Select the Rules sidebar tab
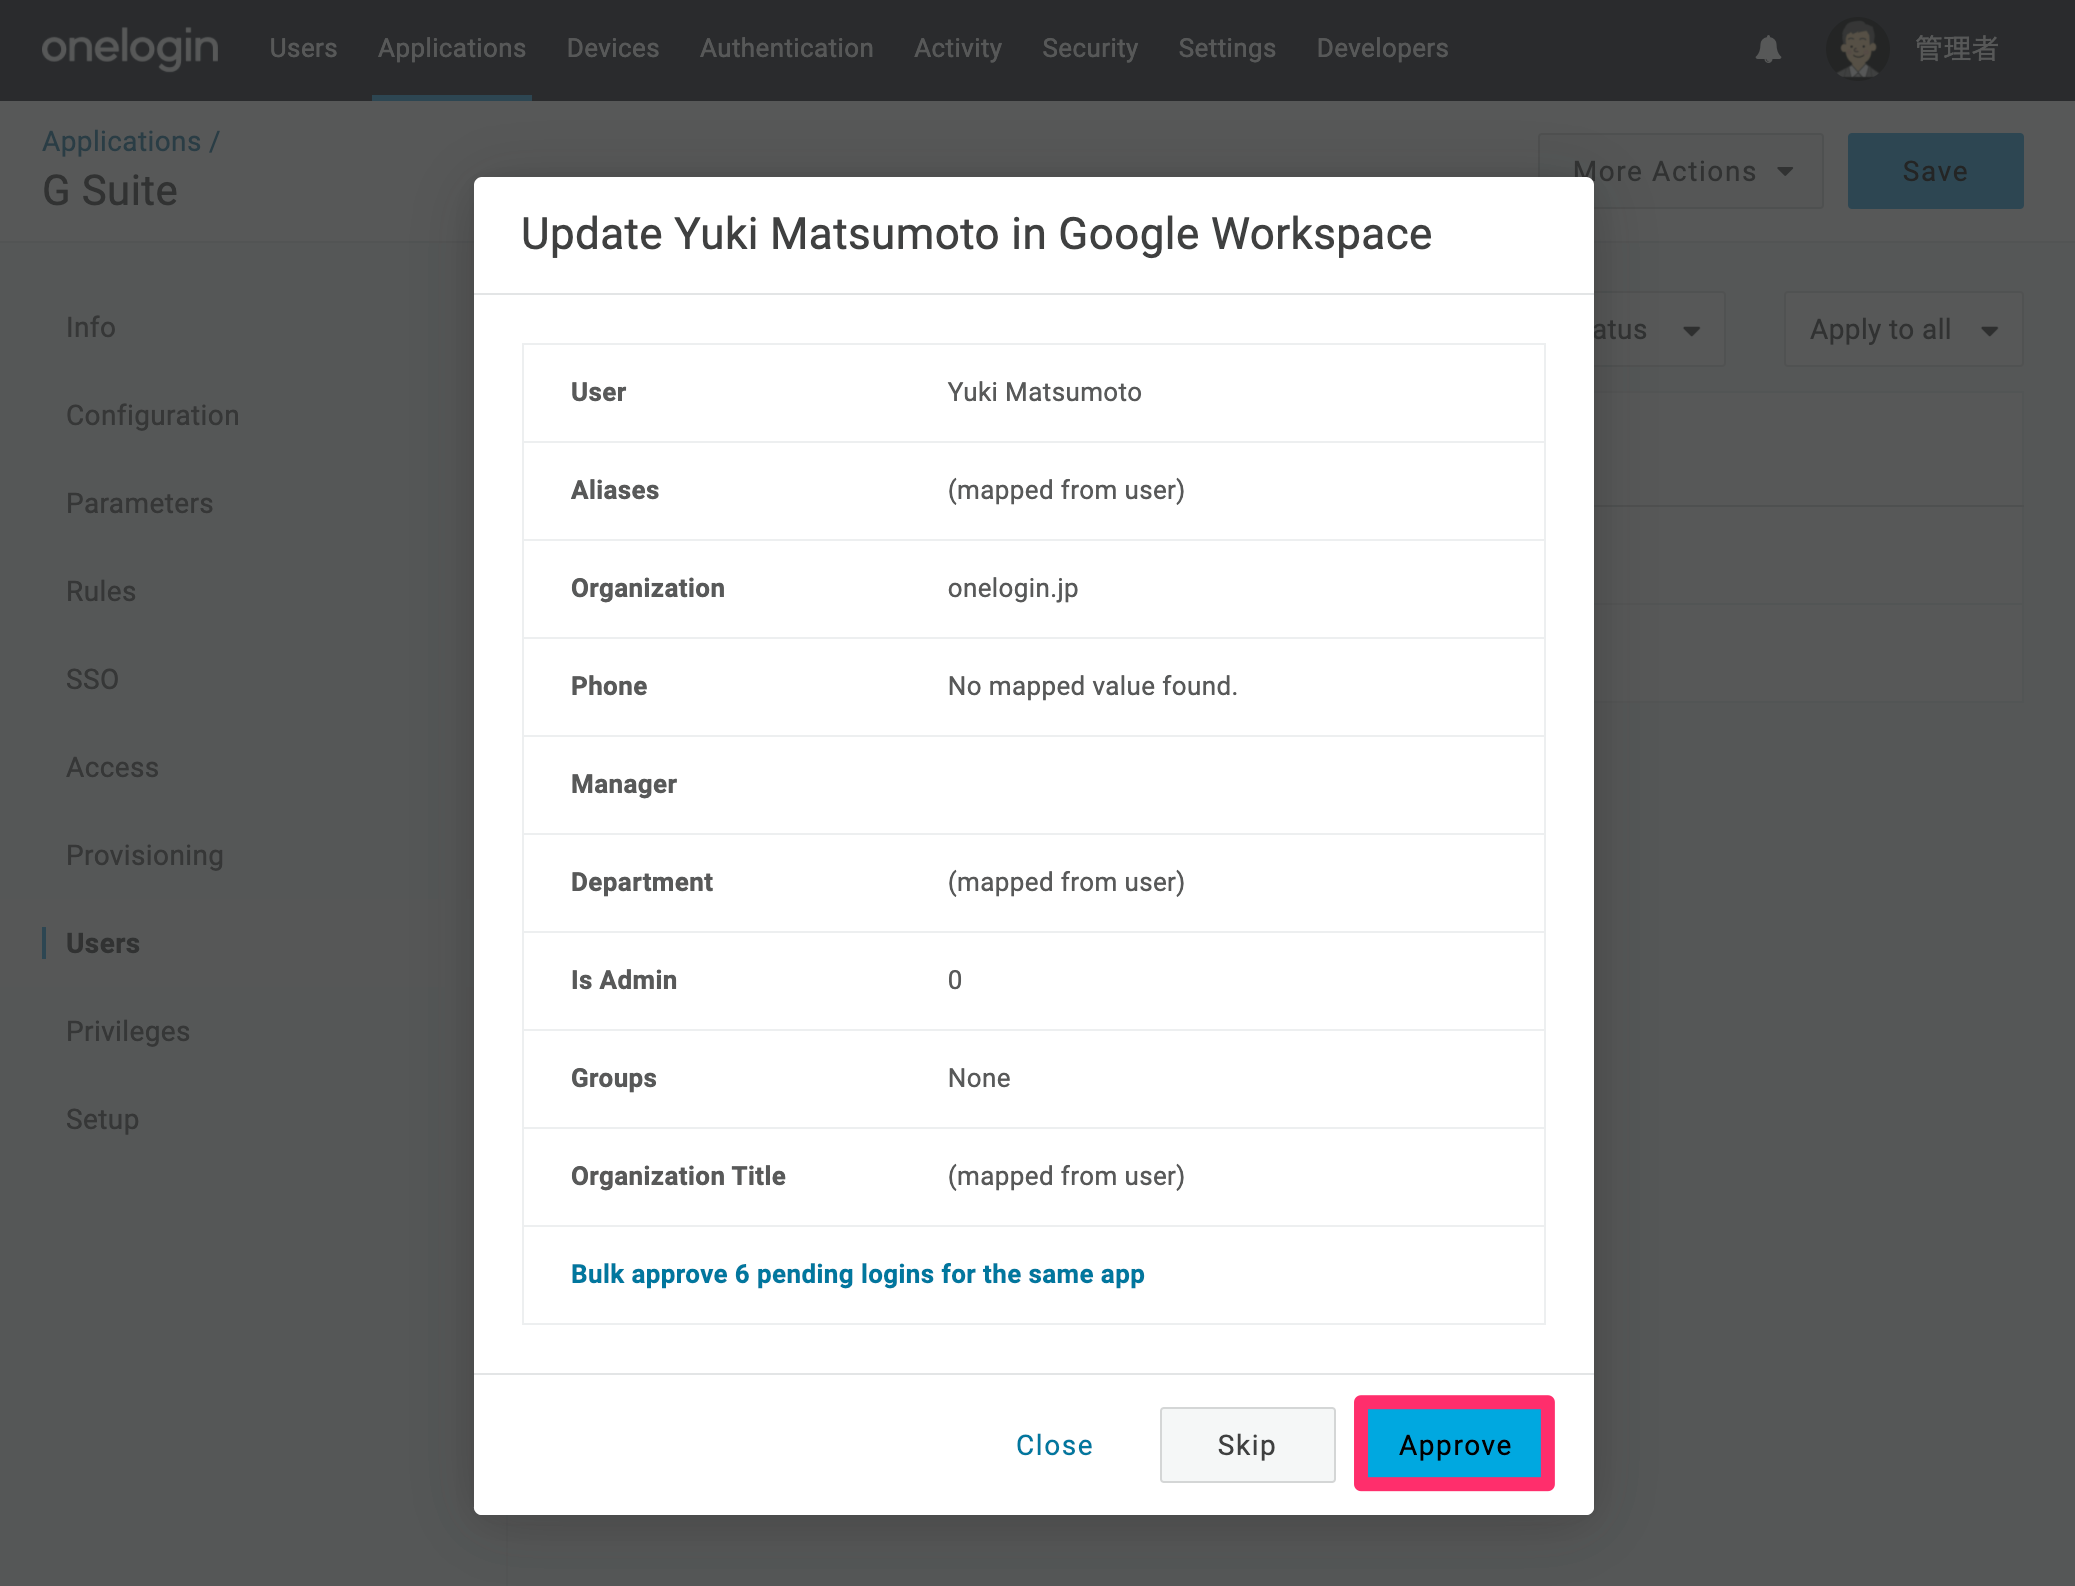This screenshot has width=2075, height=1586. click(x=101, y=591)
